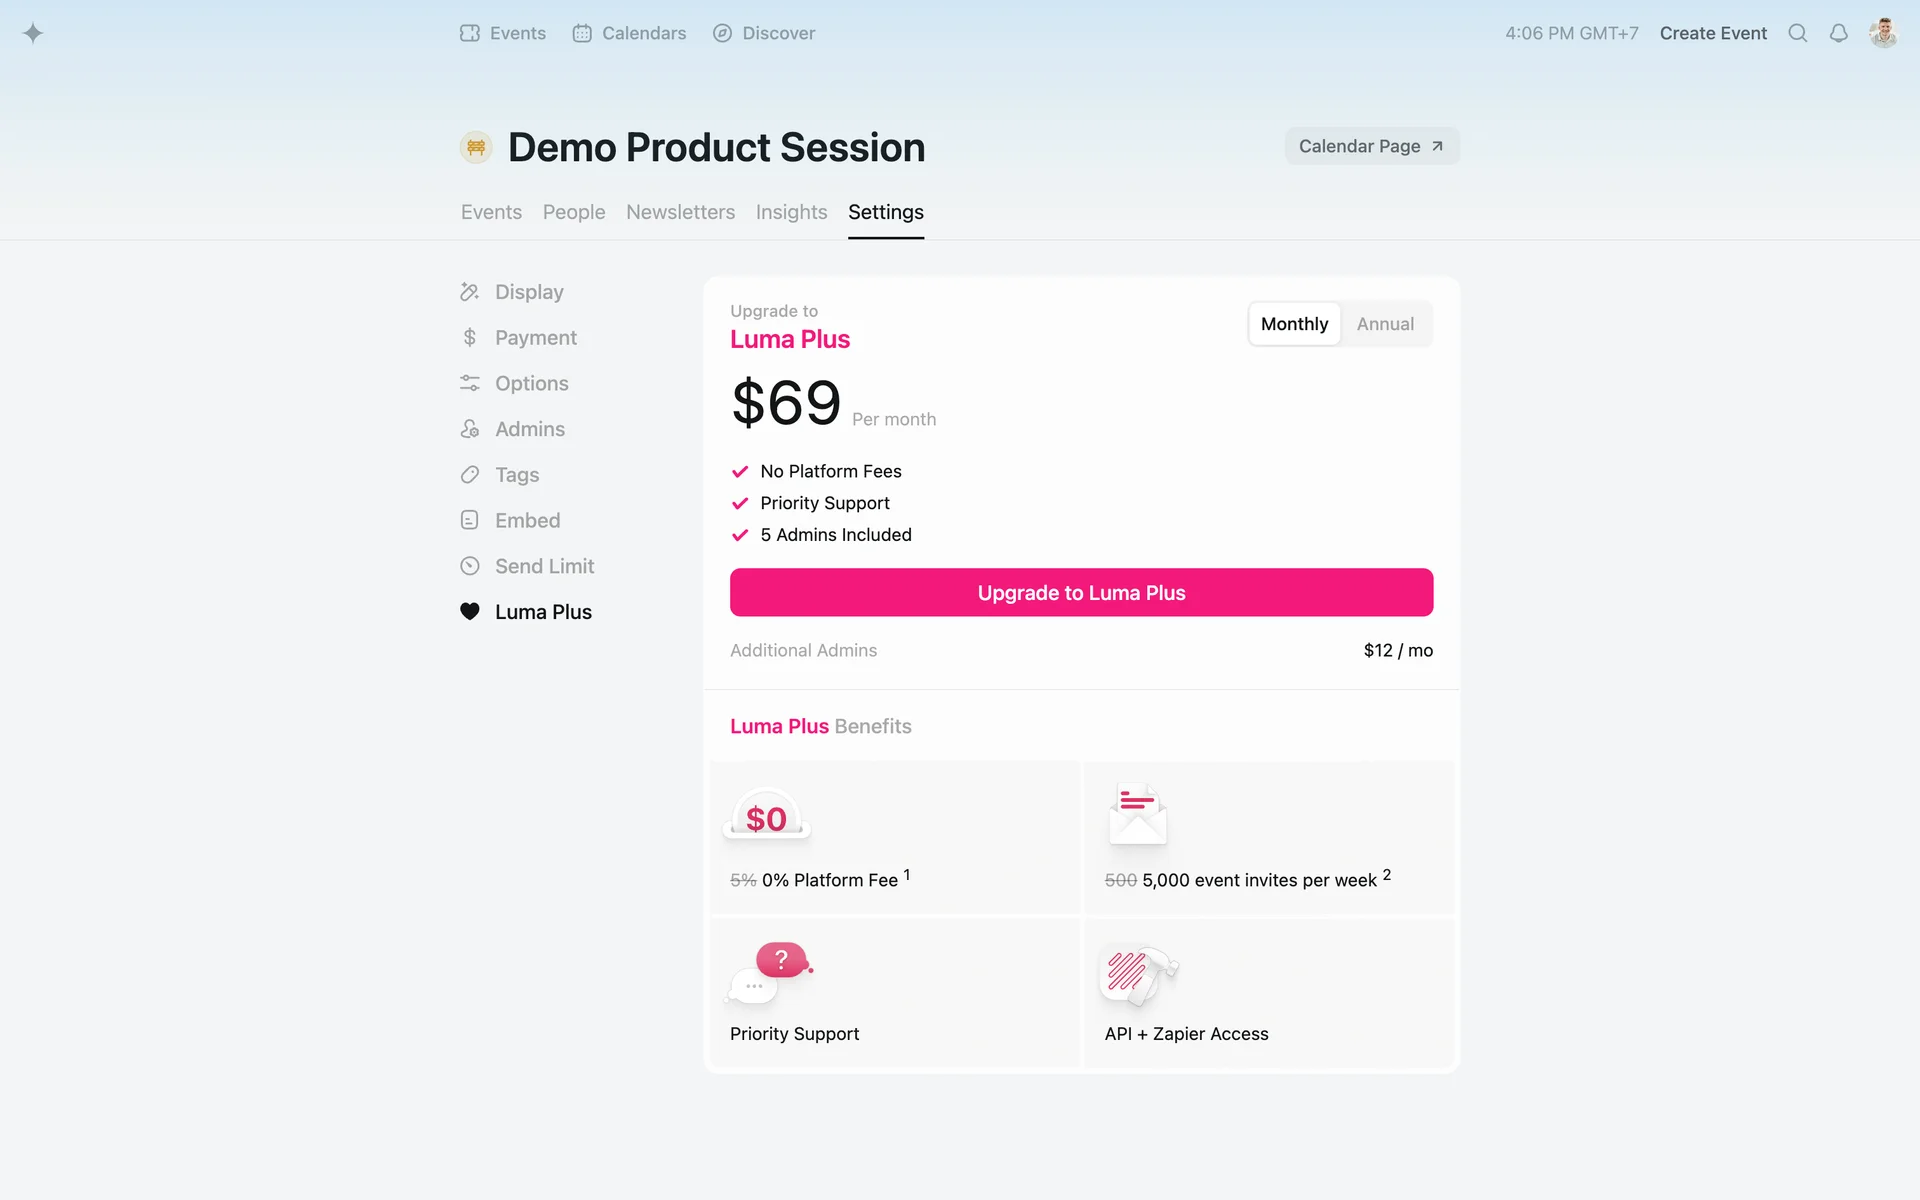1920x1200 pixels.
Task: Click the user profile avatar
Action: point(1883,33)
